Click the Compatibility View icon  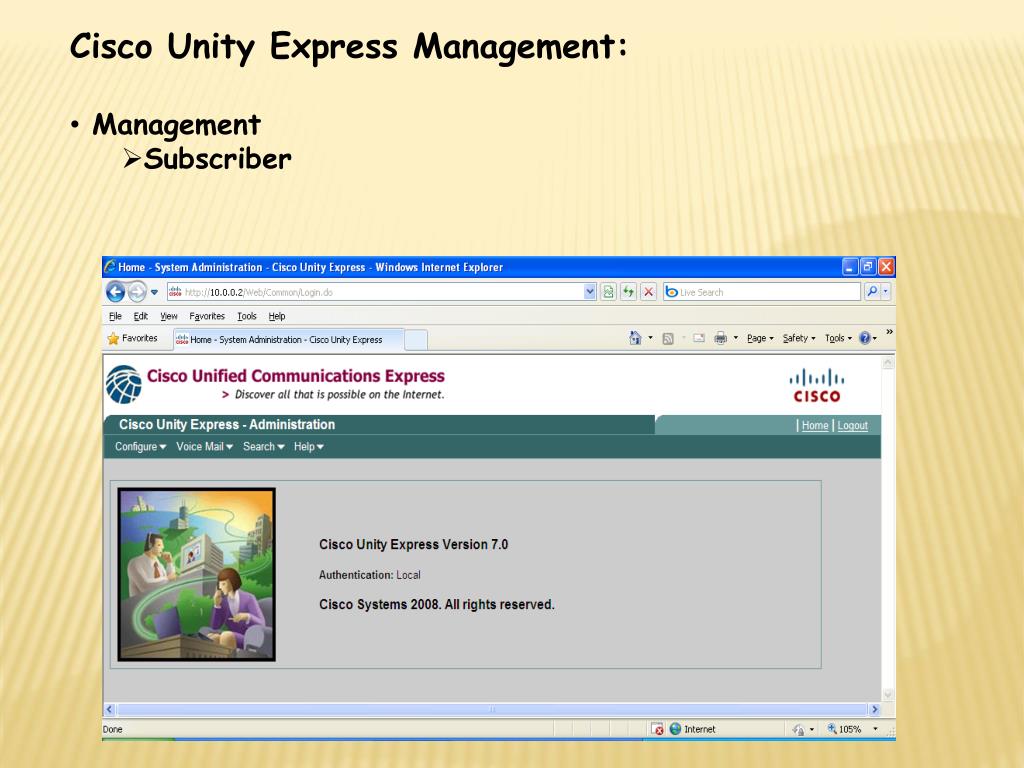[x=608, y=292]
